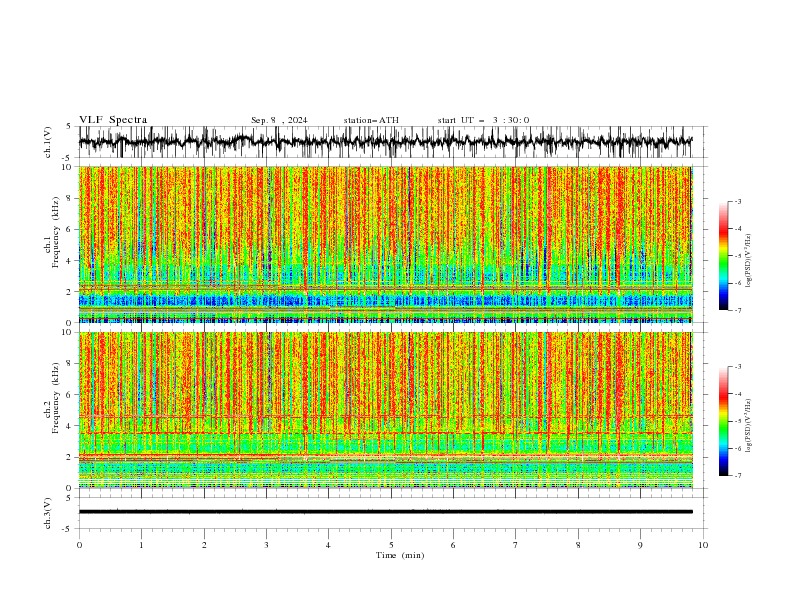Click time axis tick label "7"
This screenshot has width=792, height=612.
[x=516, y=545]
